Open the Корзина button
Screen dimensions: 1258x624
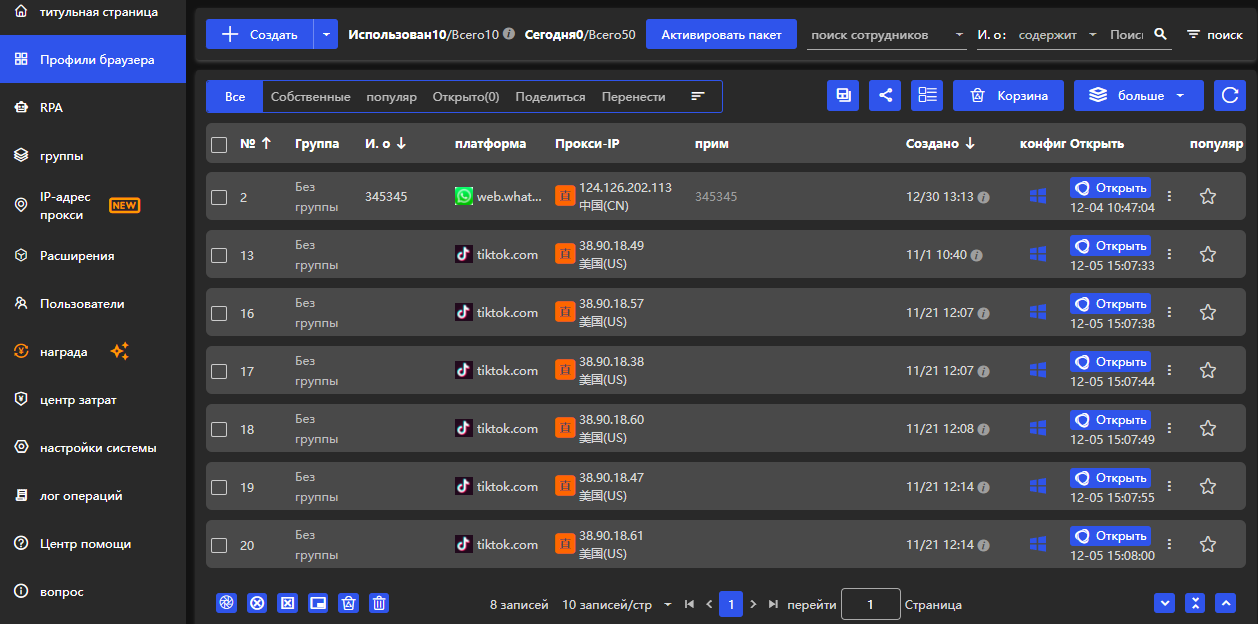click(x=1008, y=96)
